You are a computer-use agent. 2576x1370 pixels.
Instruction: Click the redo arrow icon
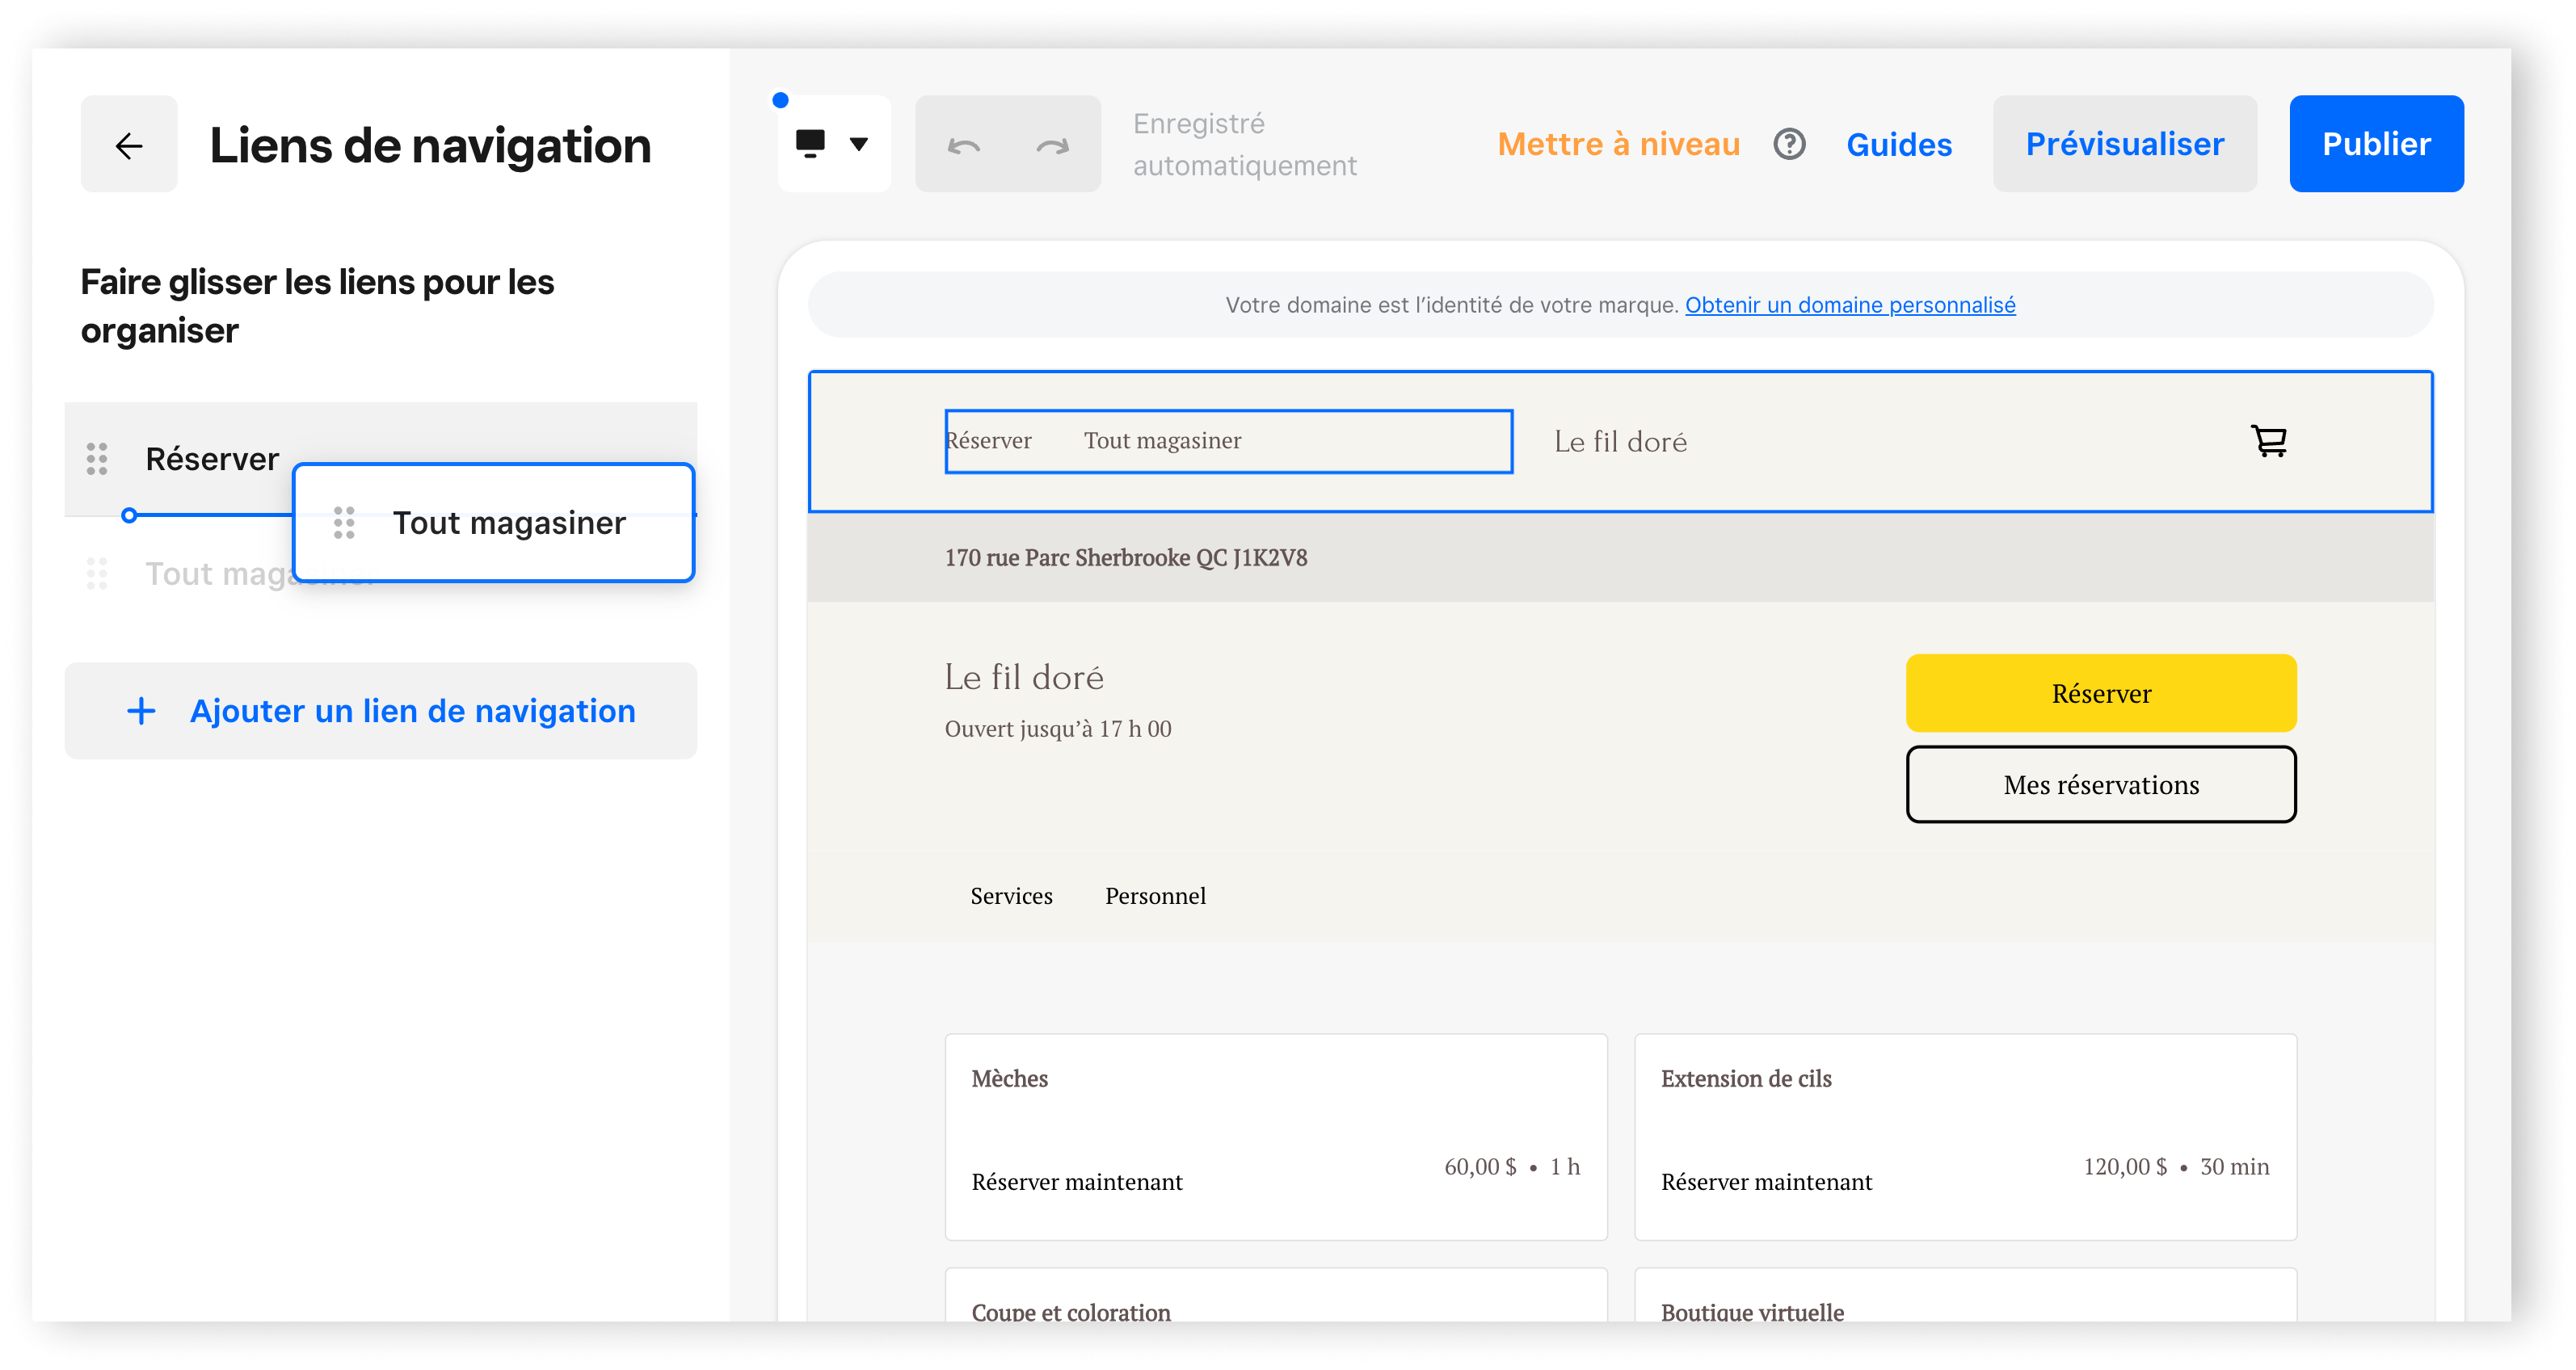1051,145
